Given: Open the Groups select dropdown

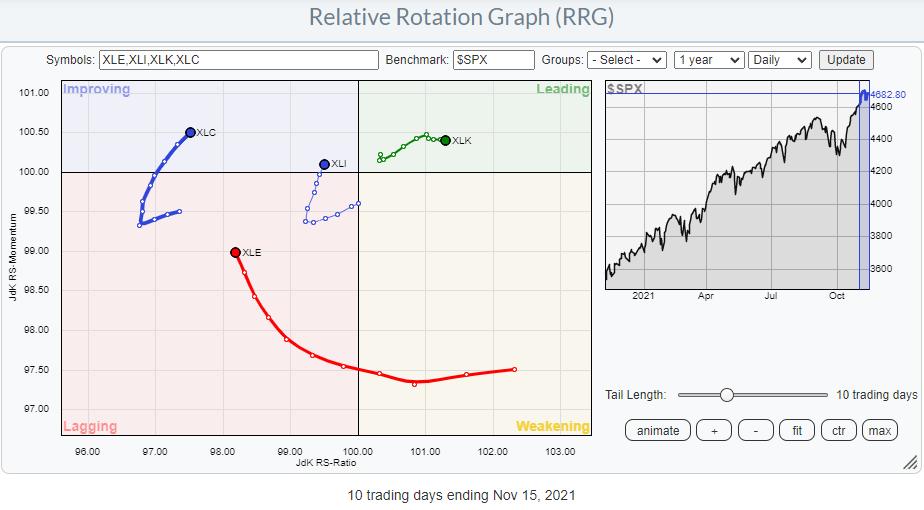Looking at the screenshot, I should click(x=627, y=60).
